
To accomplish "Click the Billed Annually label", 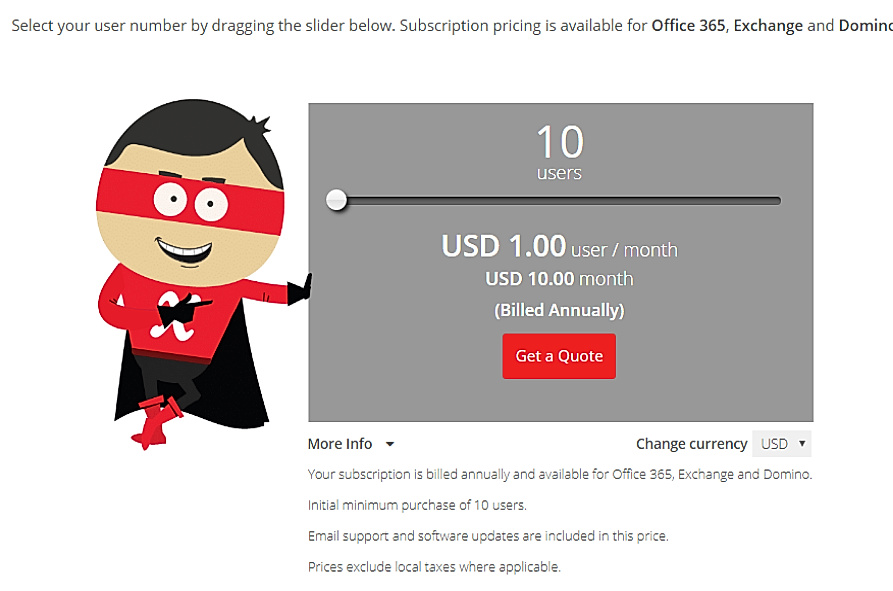I will coord(559,310).
